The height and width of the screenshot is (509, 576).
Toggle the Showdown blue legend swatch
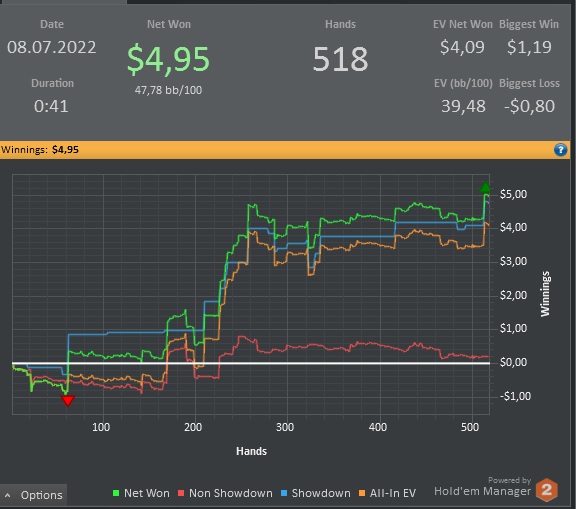(284, 493)
